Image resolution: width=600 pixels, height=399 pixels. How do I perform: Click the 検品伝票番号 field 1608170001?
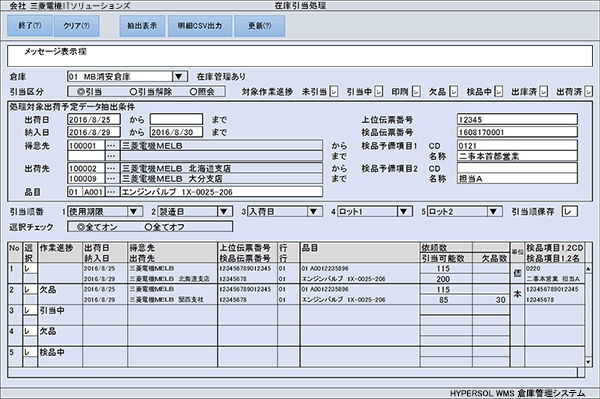point(517,132)
